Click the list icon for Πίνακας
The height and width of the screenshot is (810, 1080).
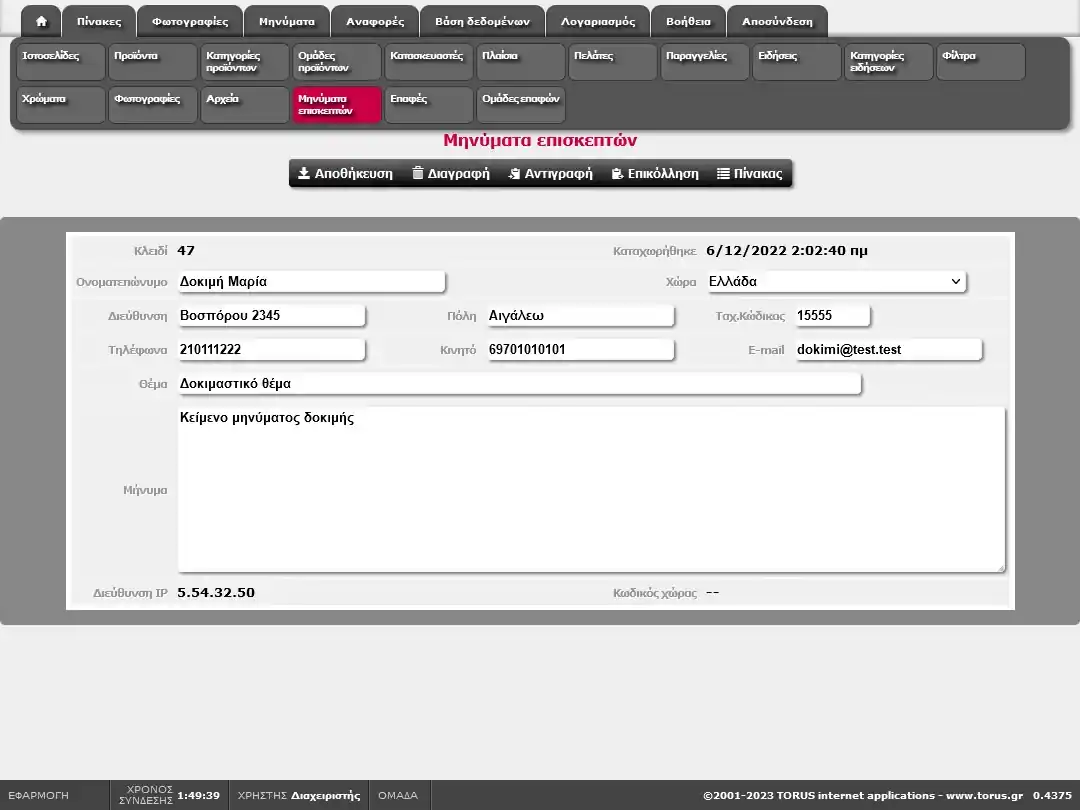(723, 173)
